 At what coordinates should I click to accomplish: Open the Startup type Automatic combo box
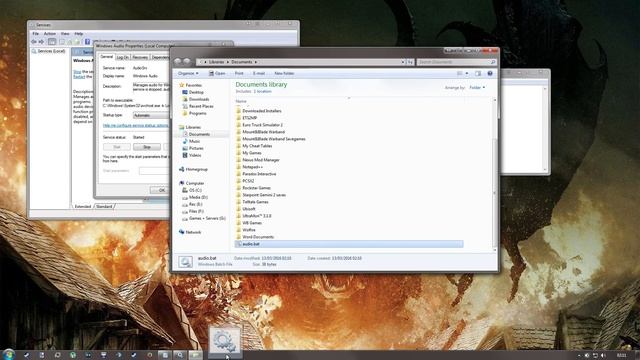151,116
